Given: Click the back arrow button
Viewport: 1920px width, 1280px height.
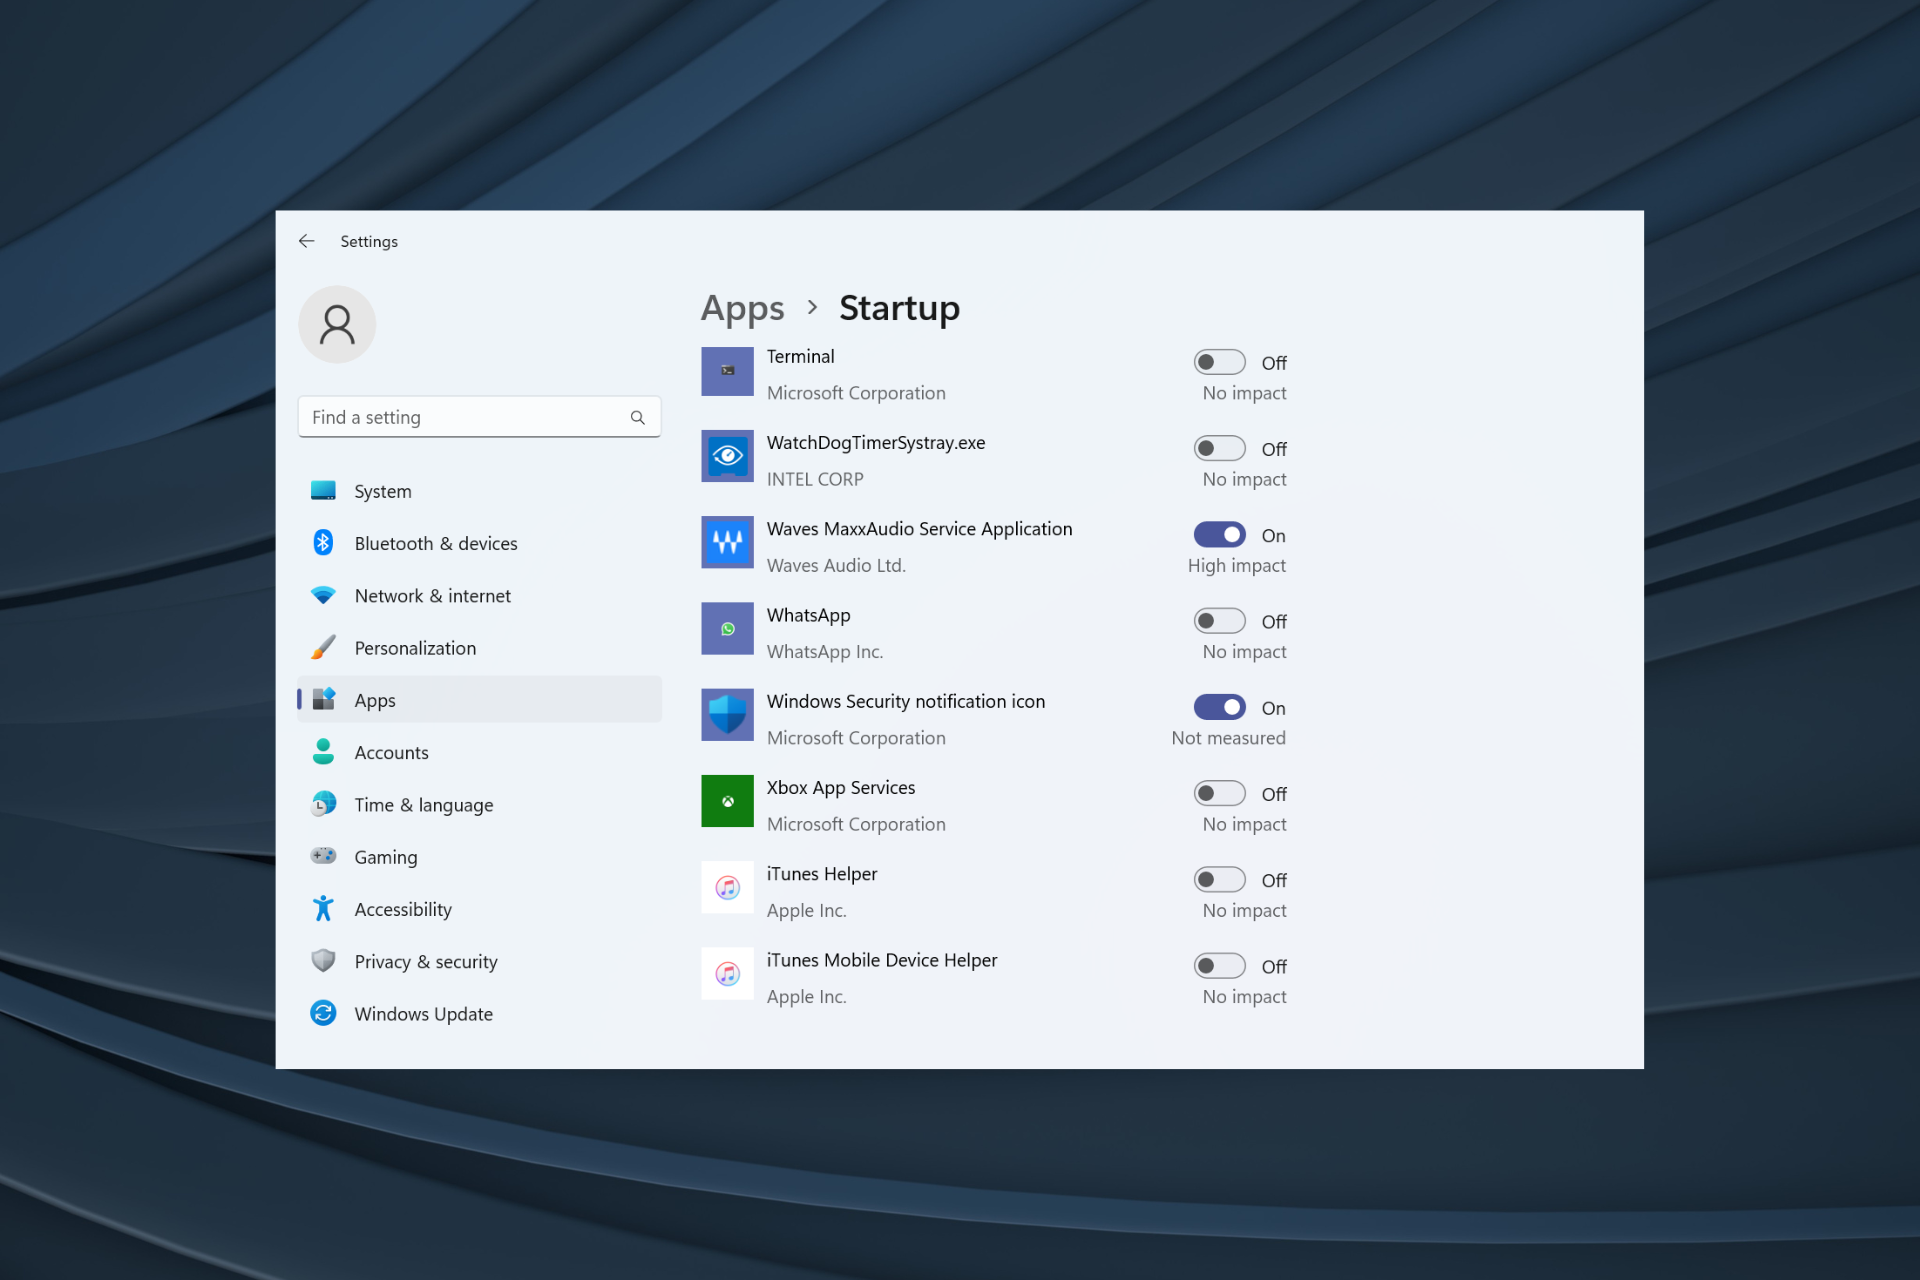Looking at the screenshot, I should tap(307, 241).
